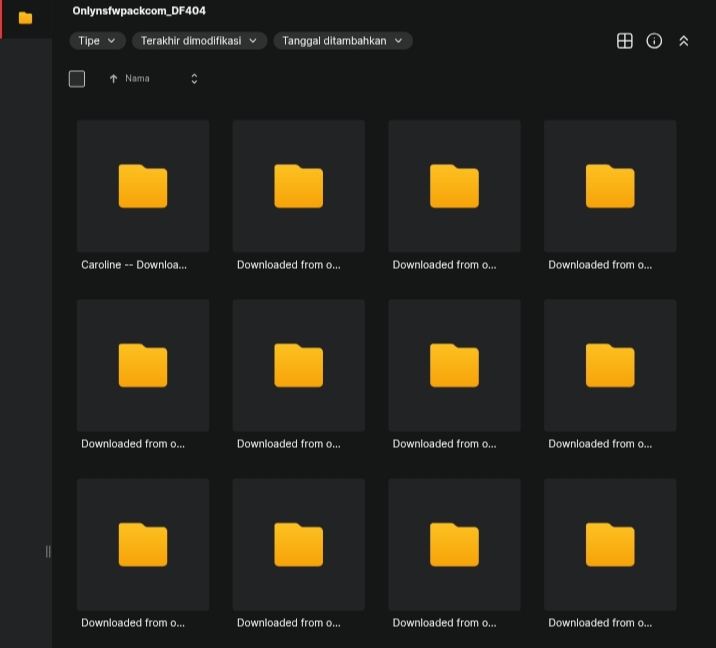Open the Tipe filter dropdown
The width and height of the screenshot is (716, 648).
(97, 41)
